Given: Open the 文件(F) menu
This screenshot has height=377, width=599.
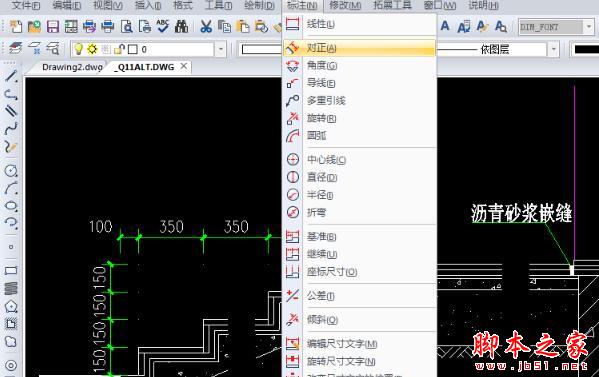Looking at the screenshot, I should (26, 6).
